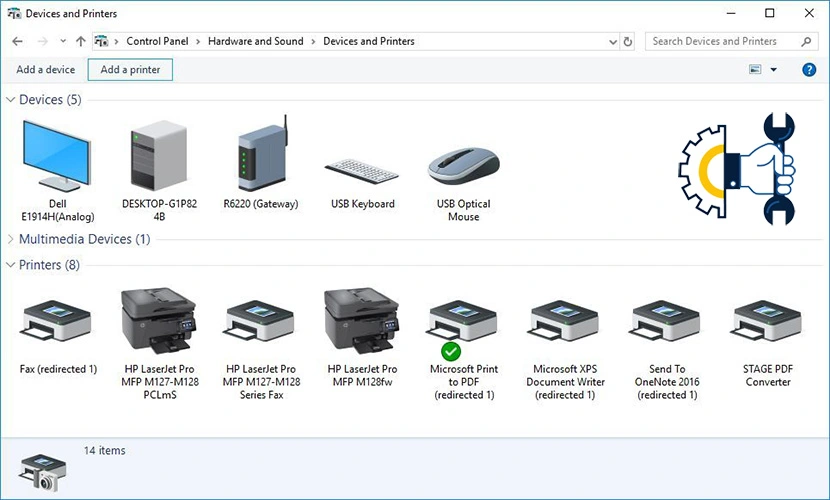Click the Control Panel breadcrumb
830x500 pixels.
(157, 41)
